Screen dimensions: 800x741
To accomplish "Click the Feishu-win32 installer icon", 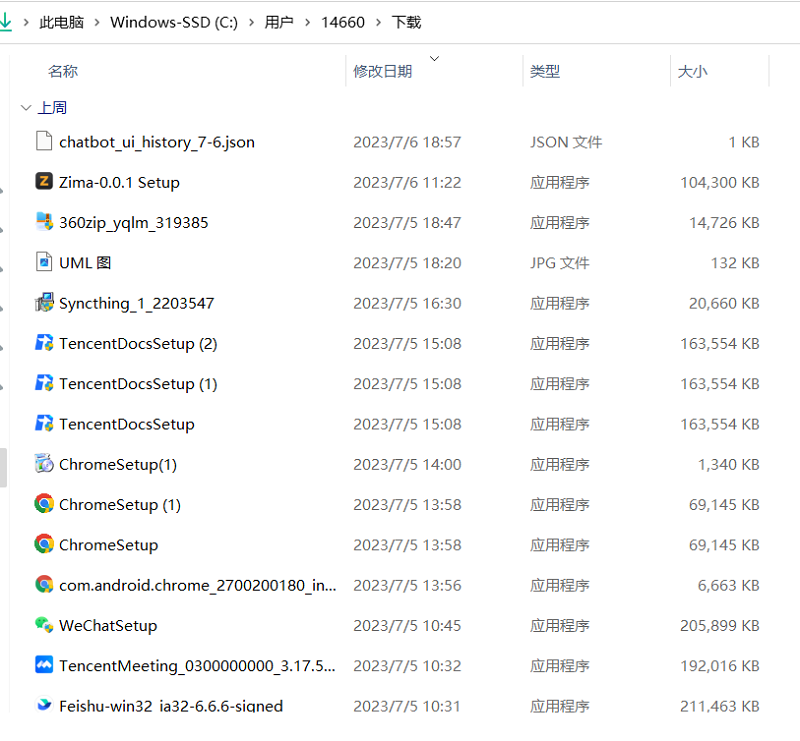I will [44, 705].
